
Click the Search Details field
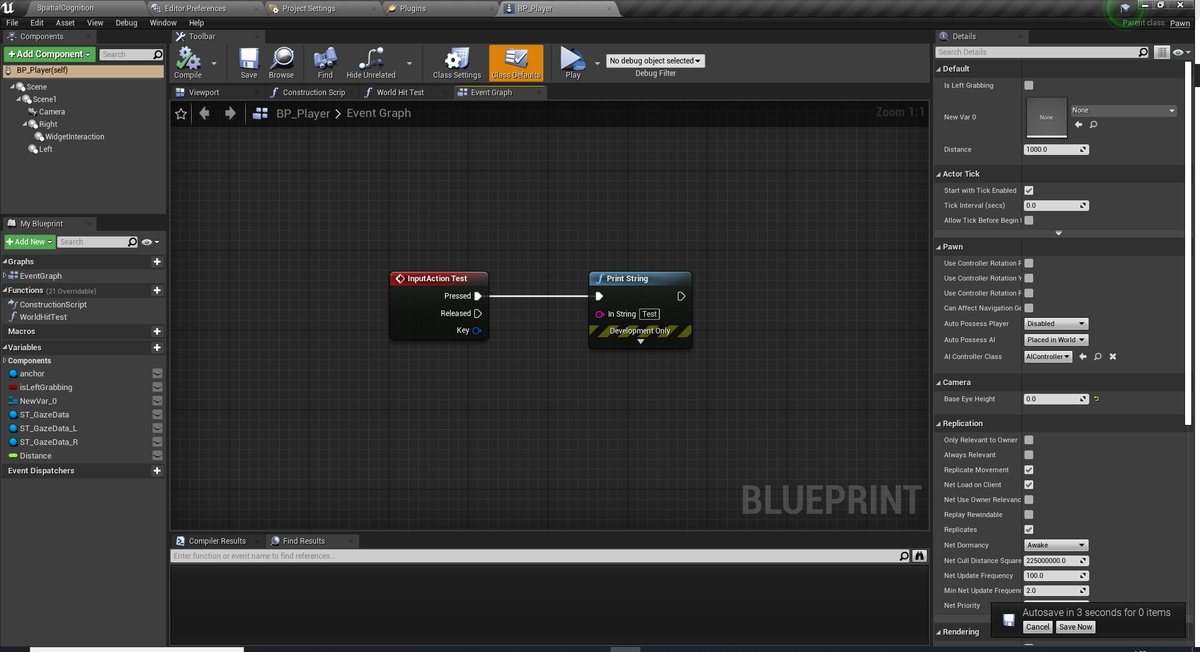click(x=1042, y=52)
